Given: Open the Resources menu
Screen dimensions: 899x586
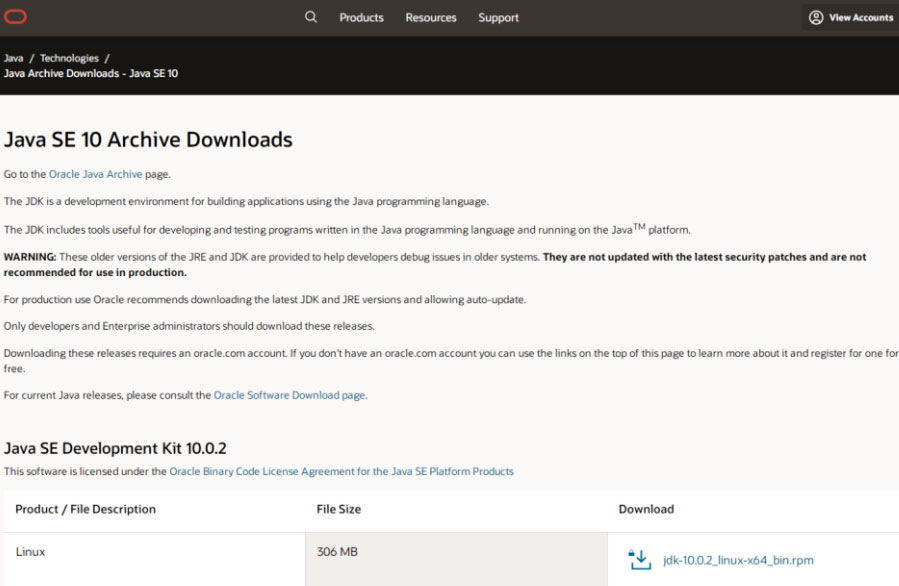Looking at the screenshot, I should point(431,17).
